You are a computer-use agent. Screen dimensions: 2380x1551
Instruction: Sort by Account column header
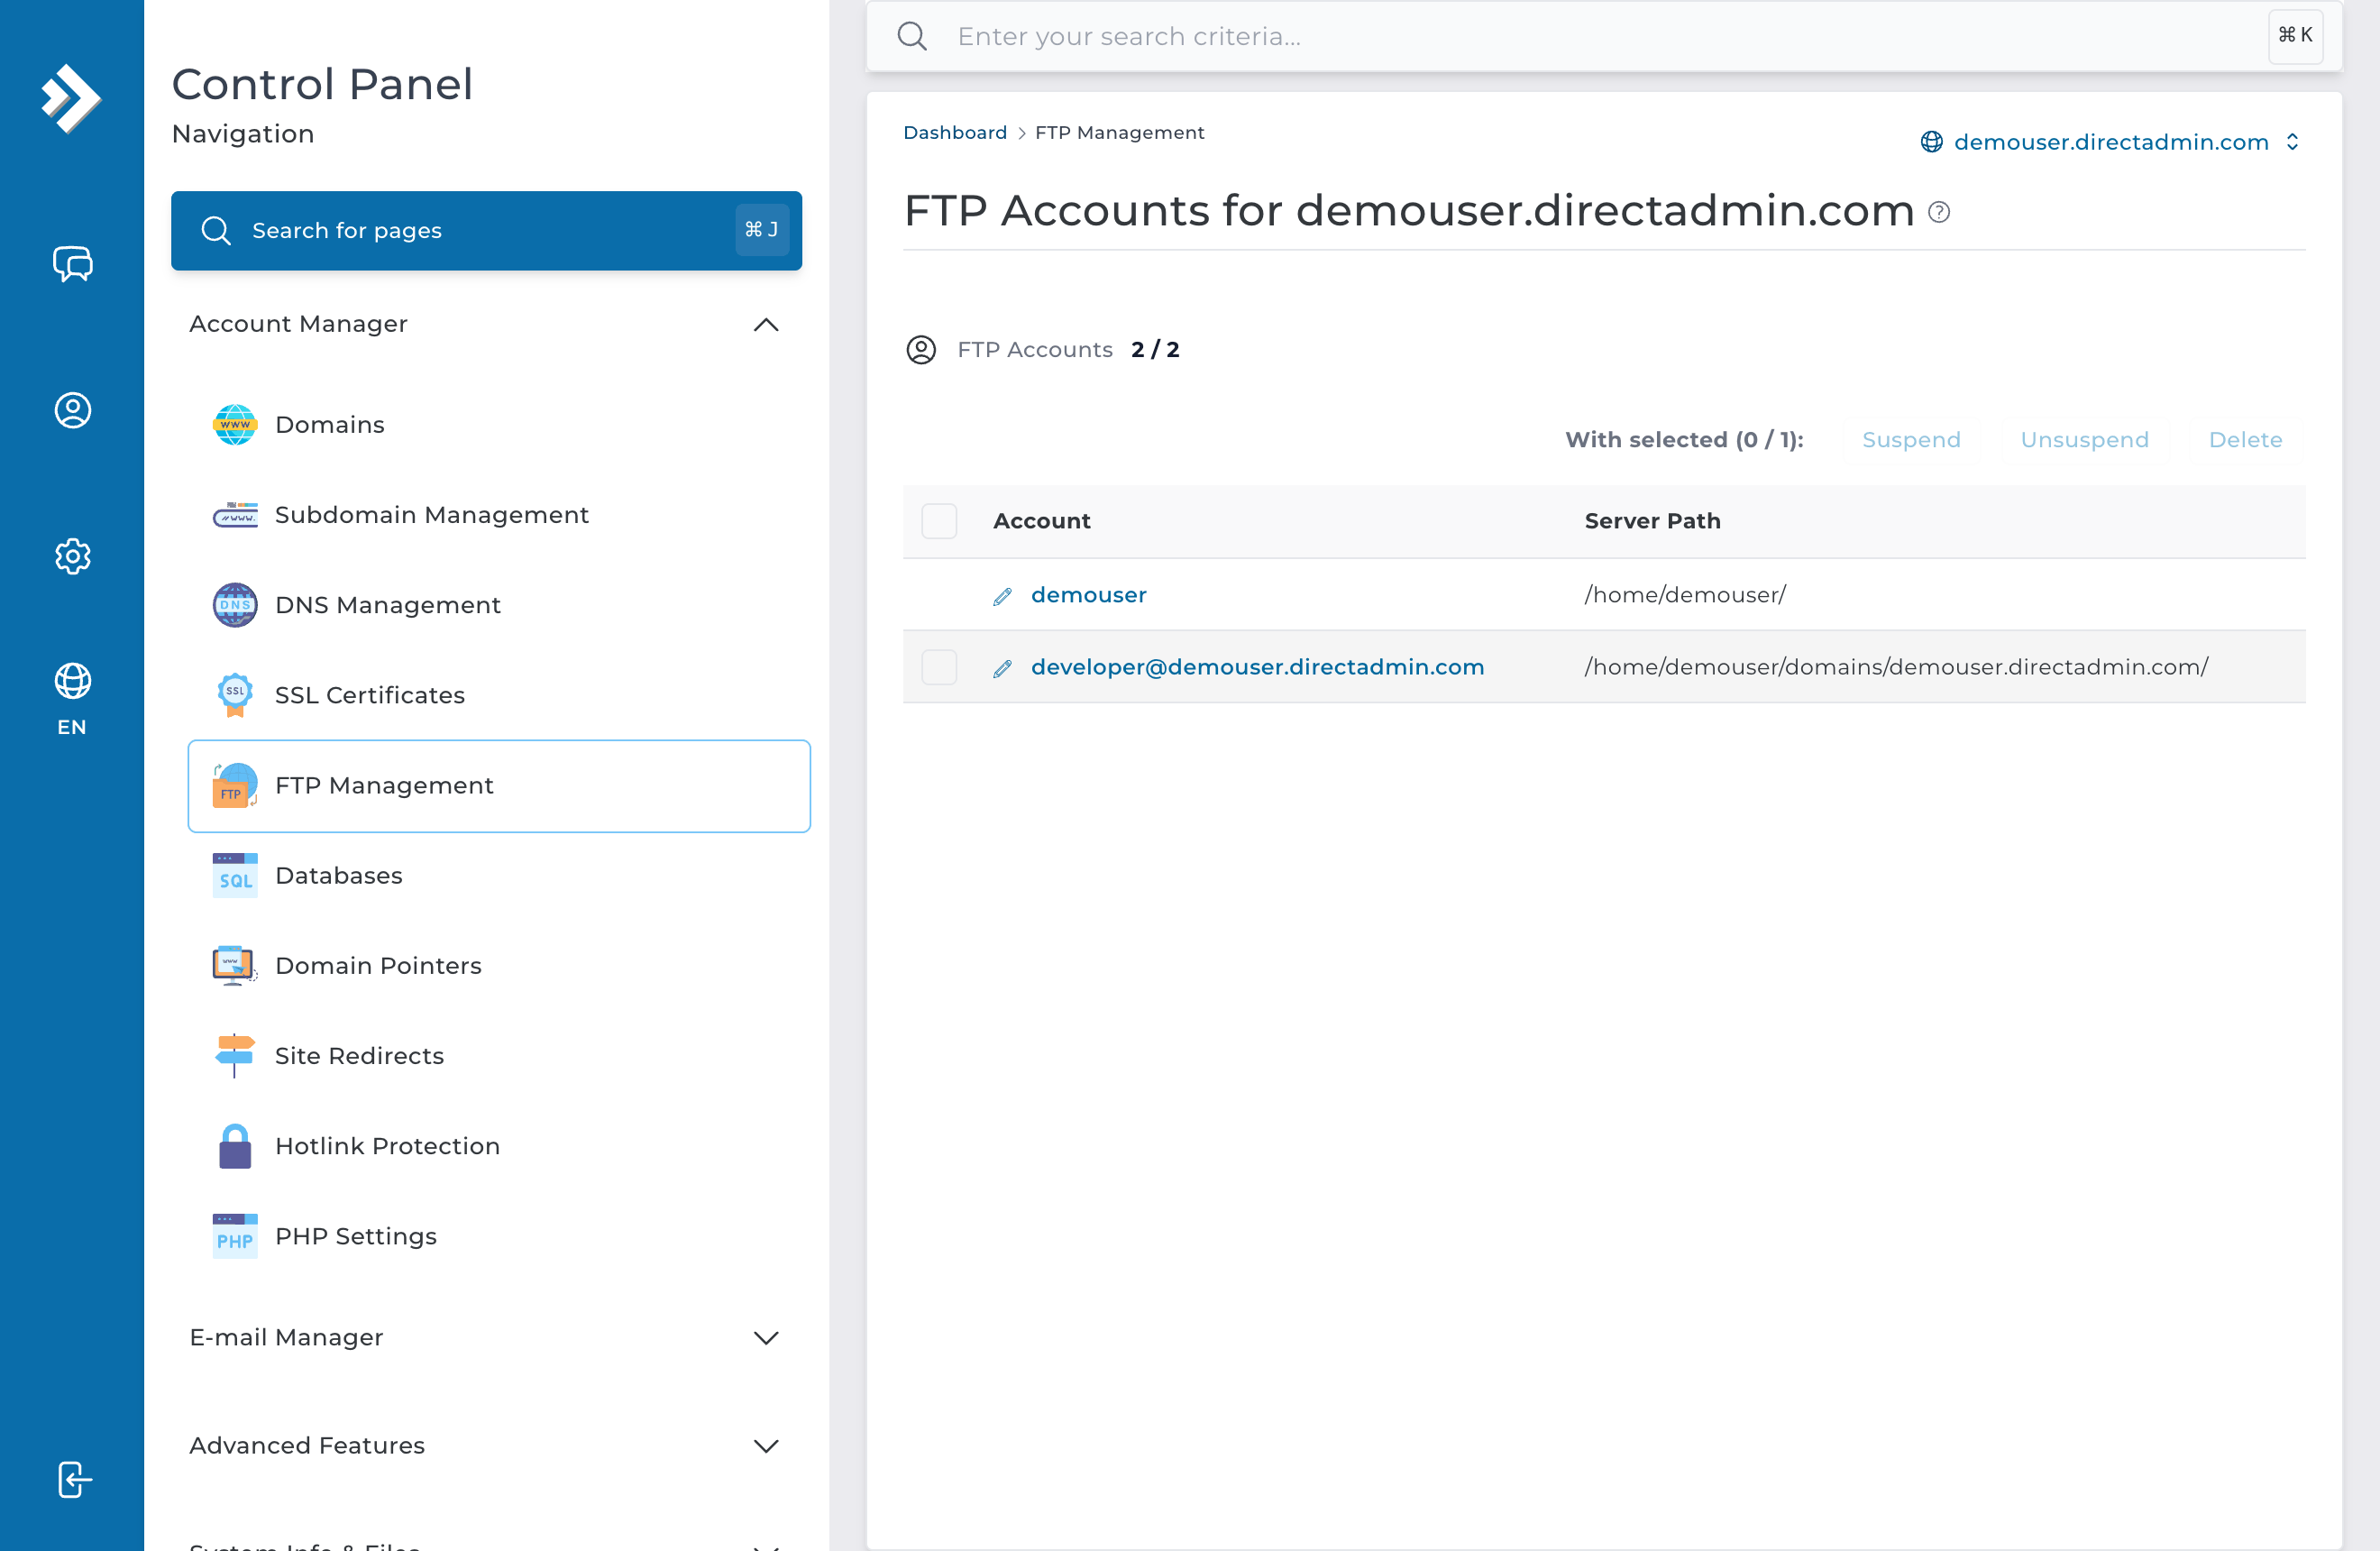(1041, 521)
